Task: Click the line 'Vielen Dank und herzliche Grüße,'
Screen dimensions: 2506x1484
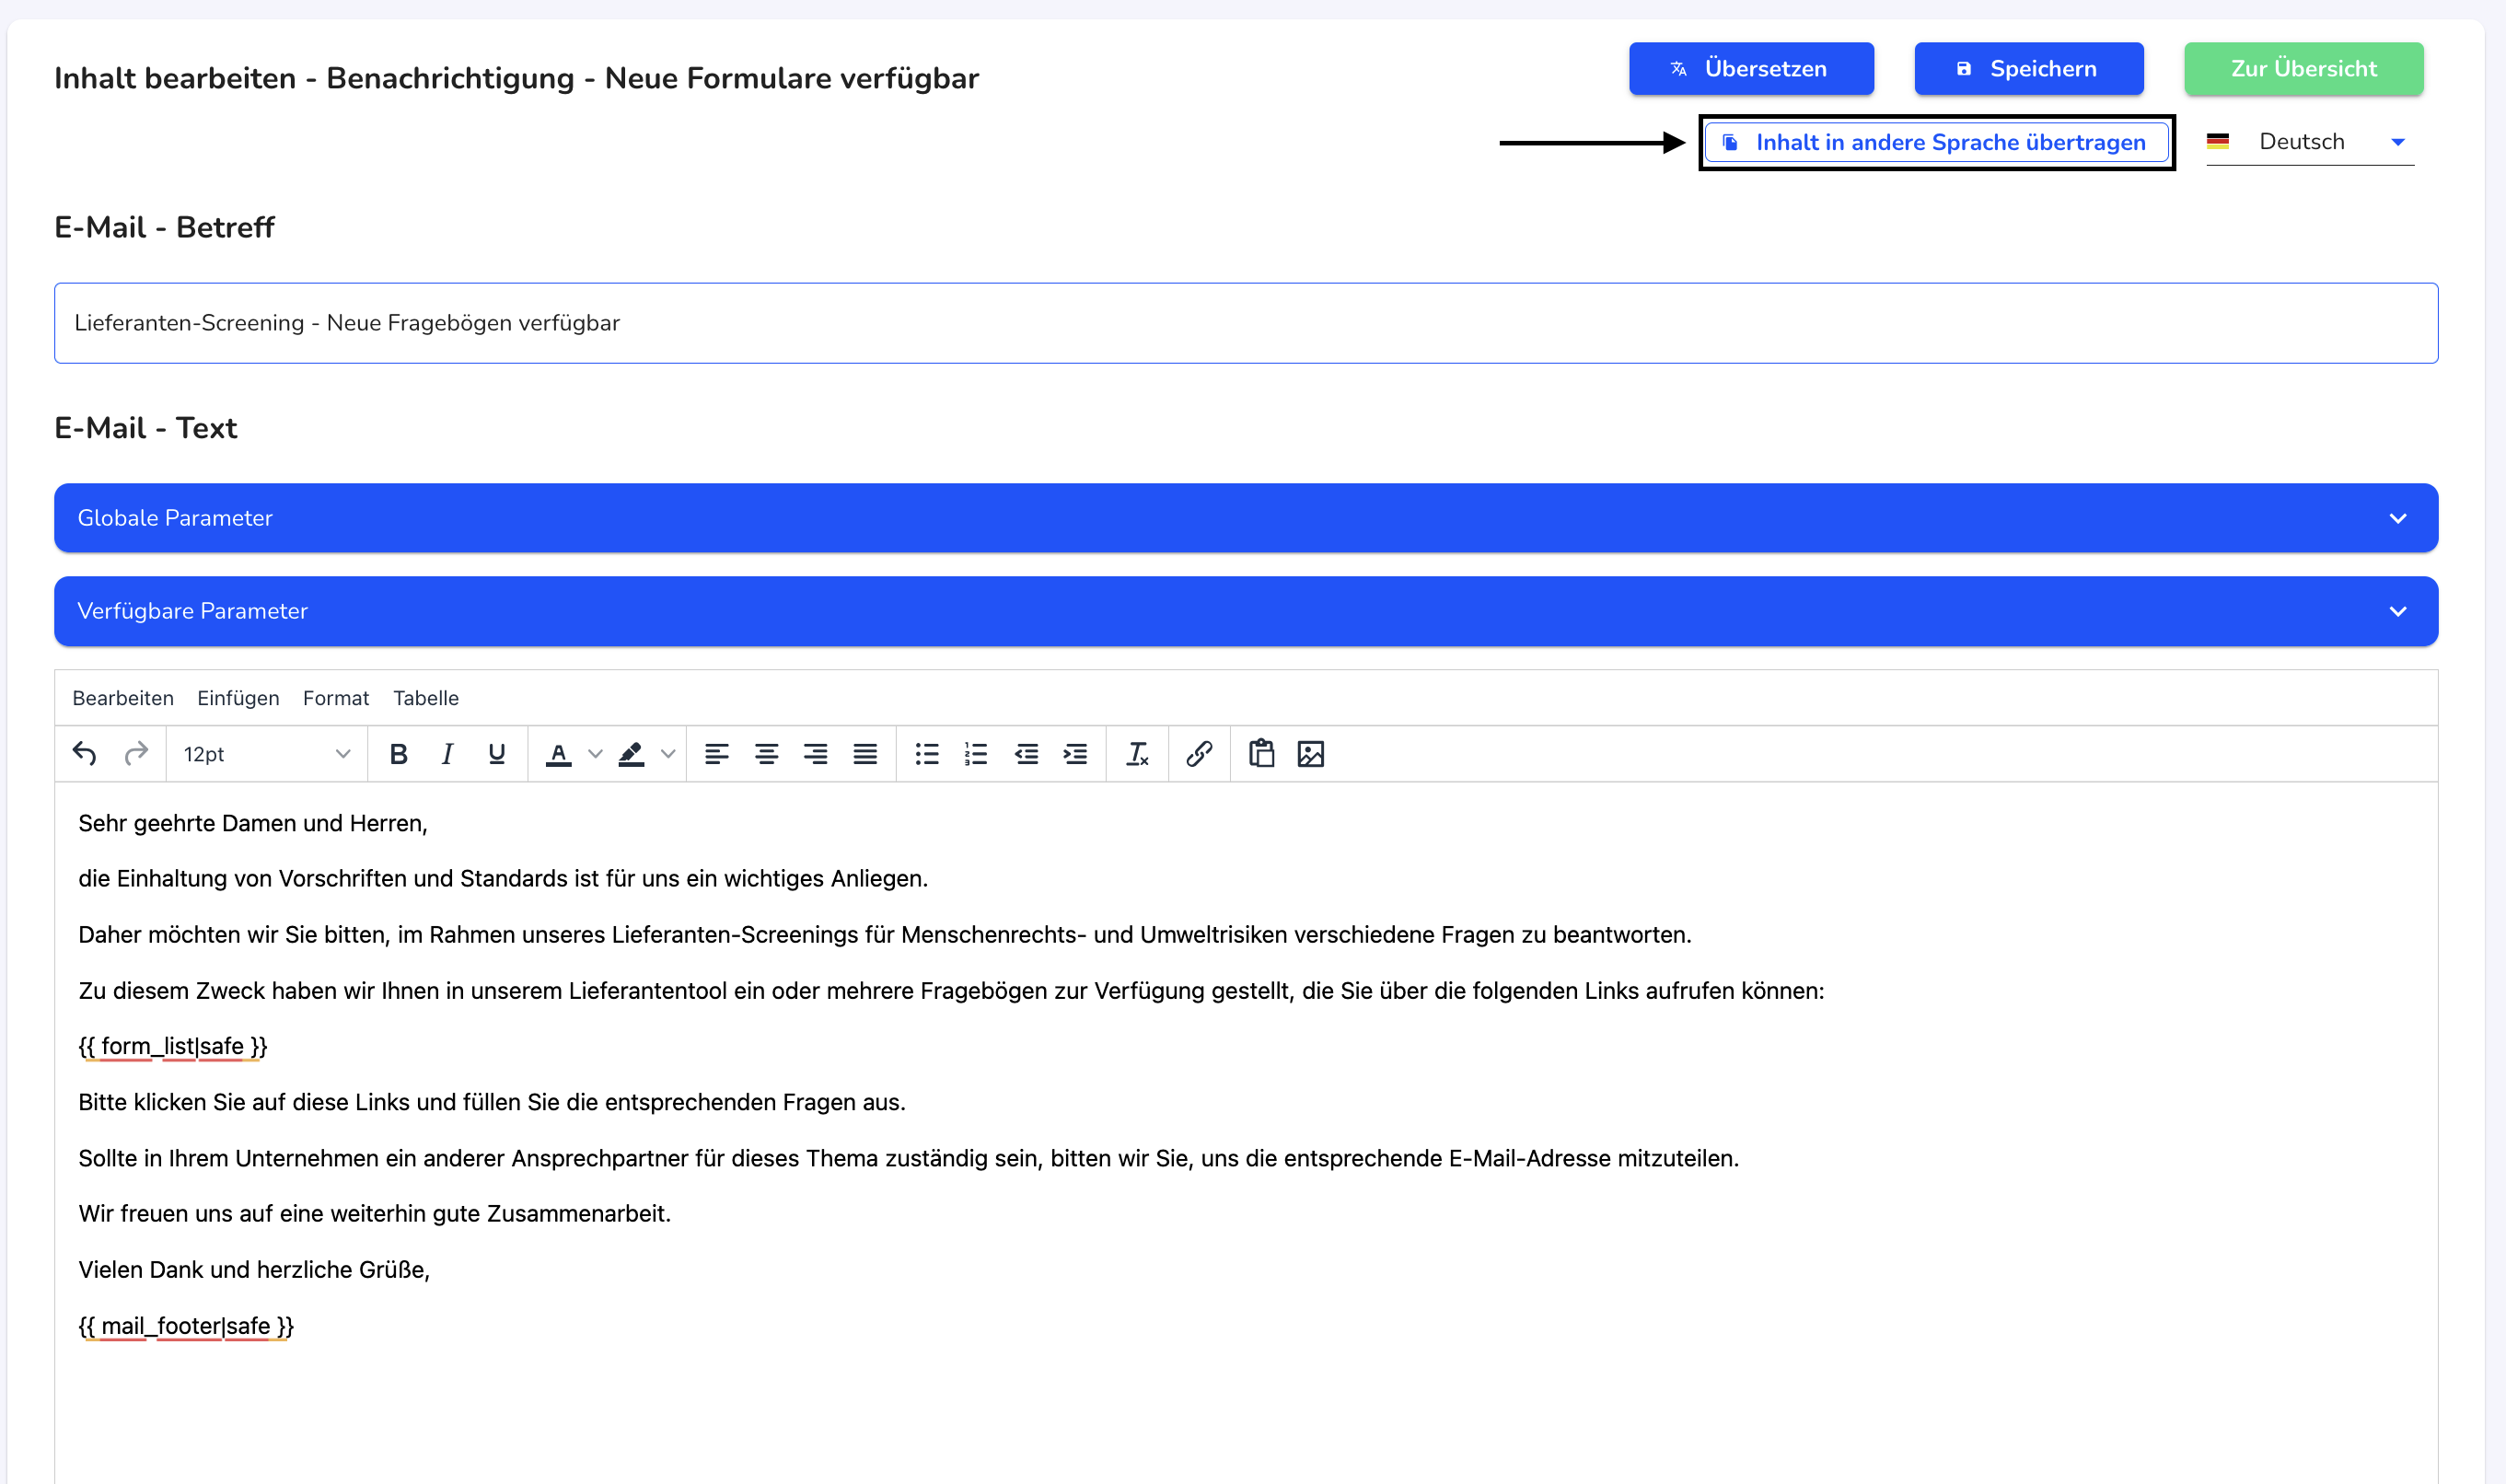Action: [x=254, y=1270]
